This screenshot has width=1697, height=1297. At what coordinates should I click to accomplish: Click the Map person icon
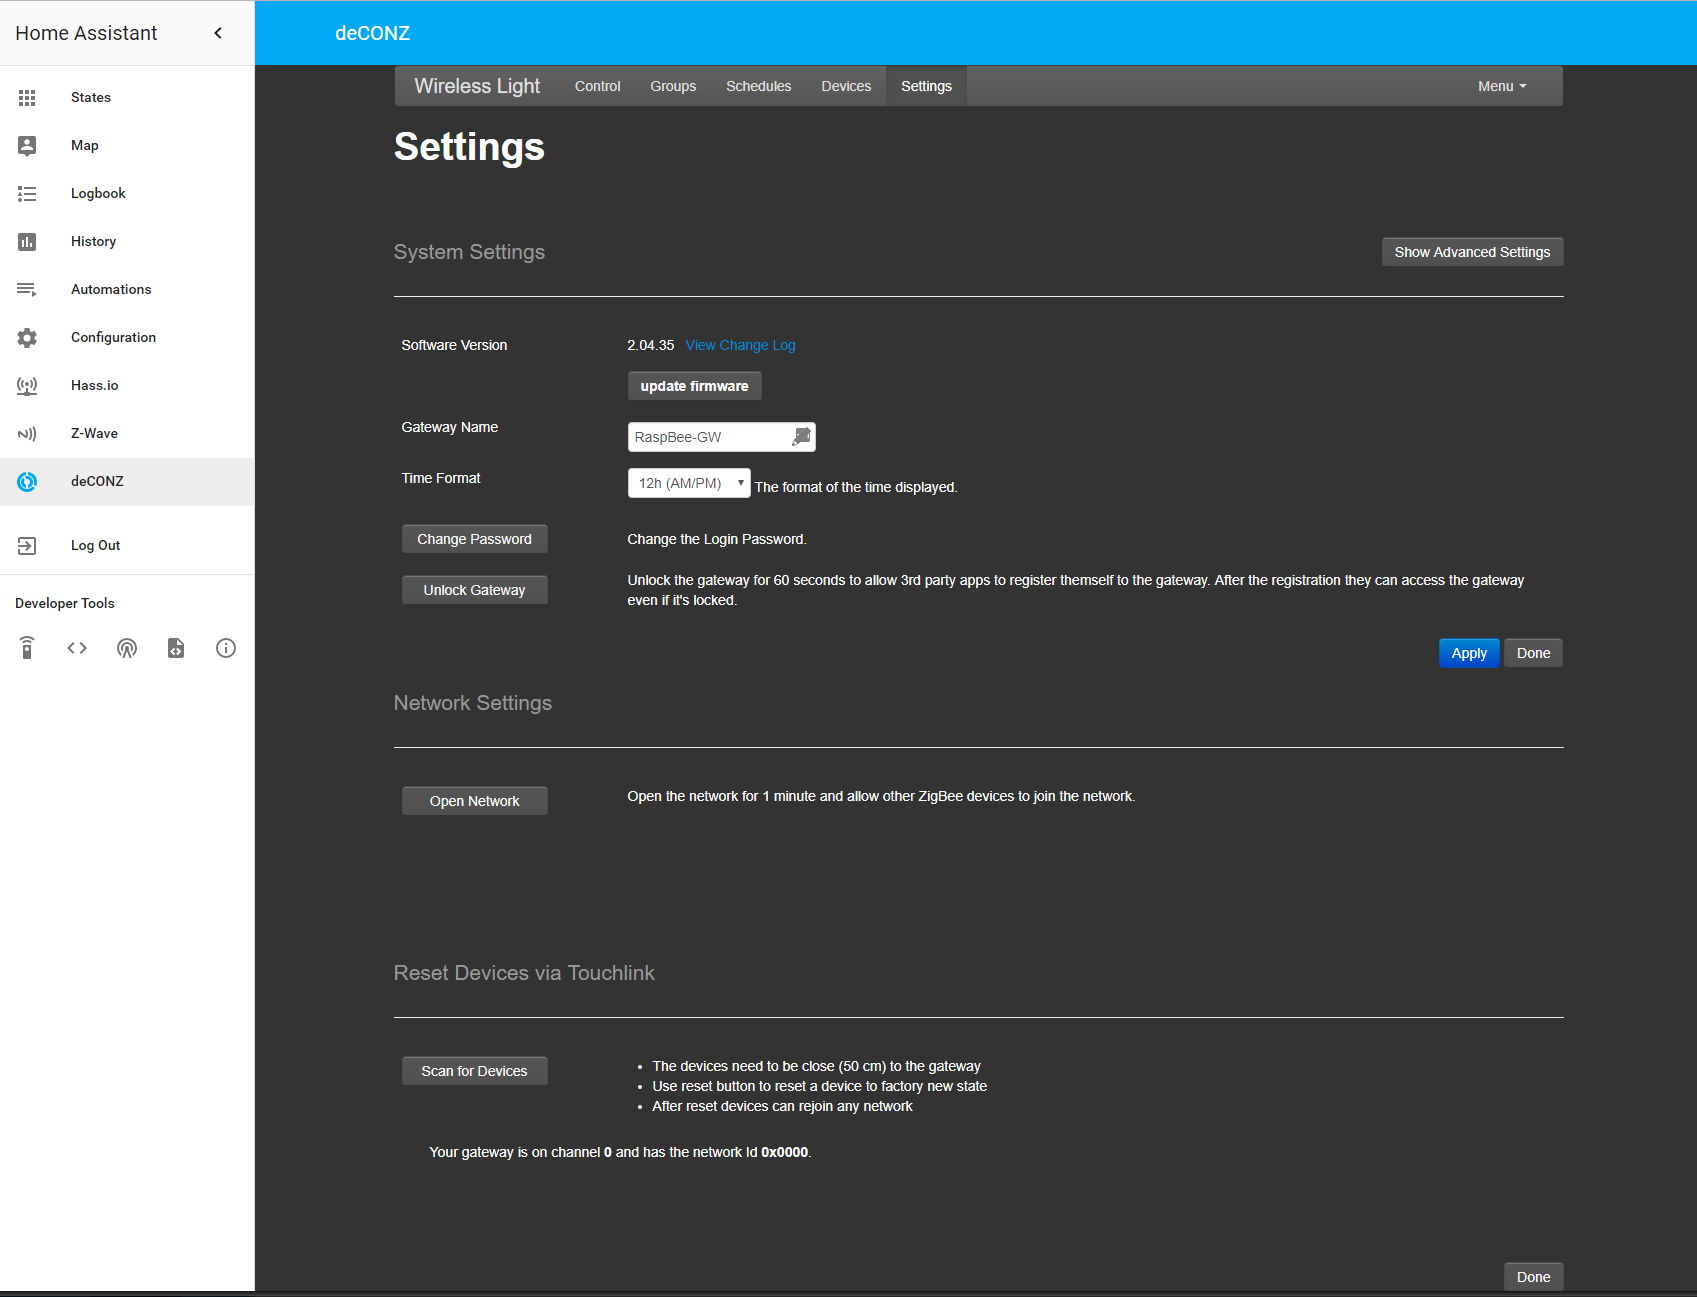pos(27,145)
